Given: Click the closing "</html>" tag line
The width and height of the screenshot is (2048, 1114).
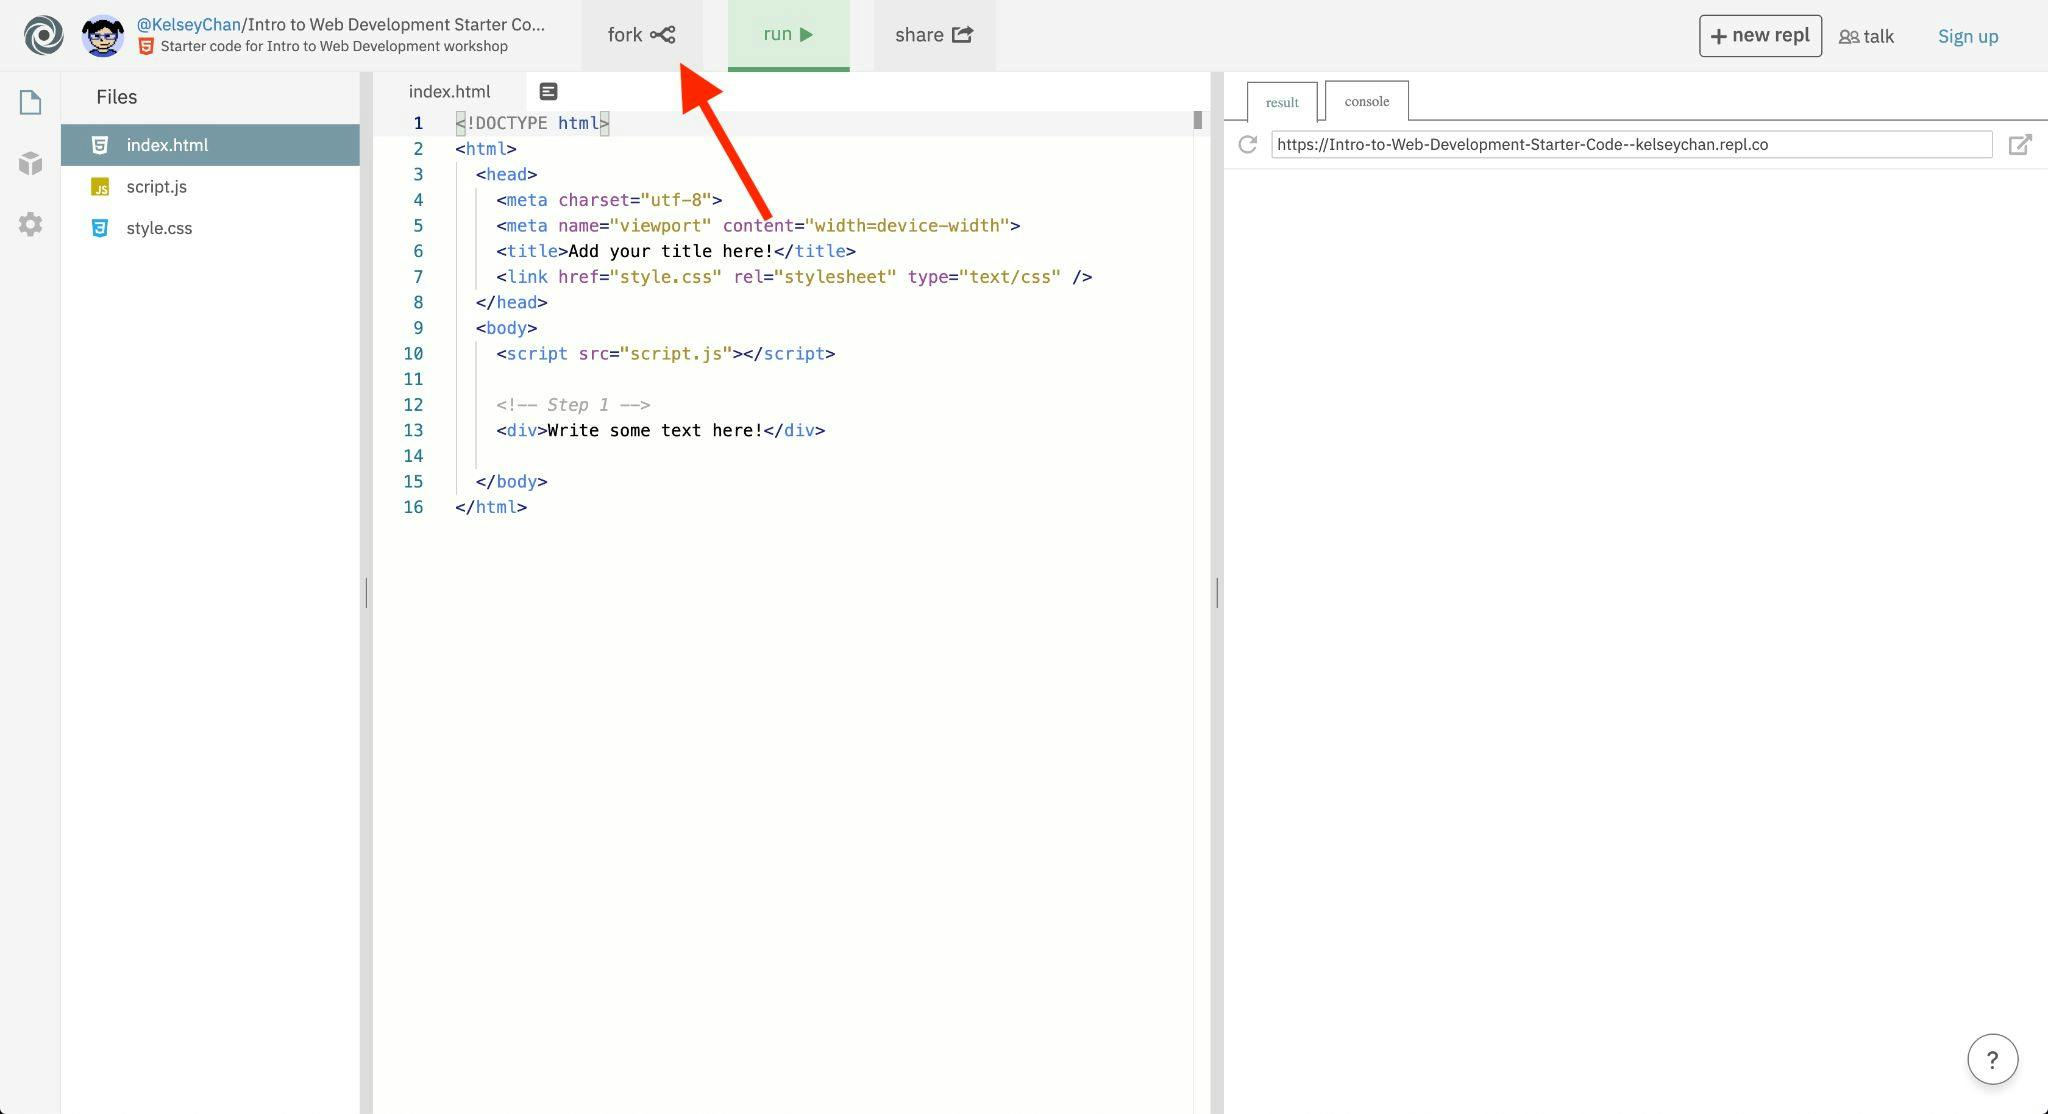Looking at the screenshot, I should tap(491, 507).
